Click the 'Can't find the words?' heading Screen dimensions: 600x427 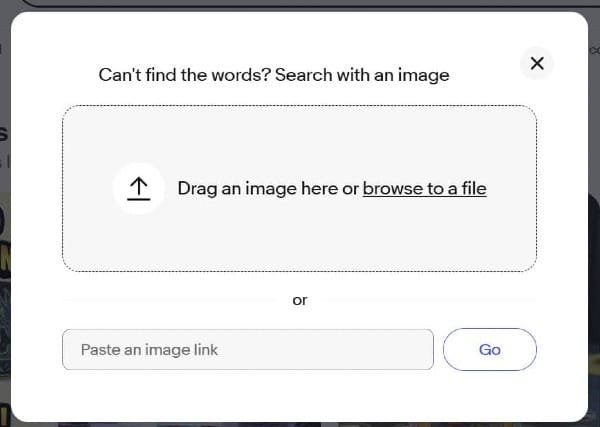point(184,74)
